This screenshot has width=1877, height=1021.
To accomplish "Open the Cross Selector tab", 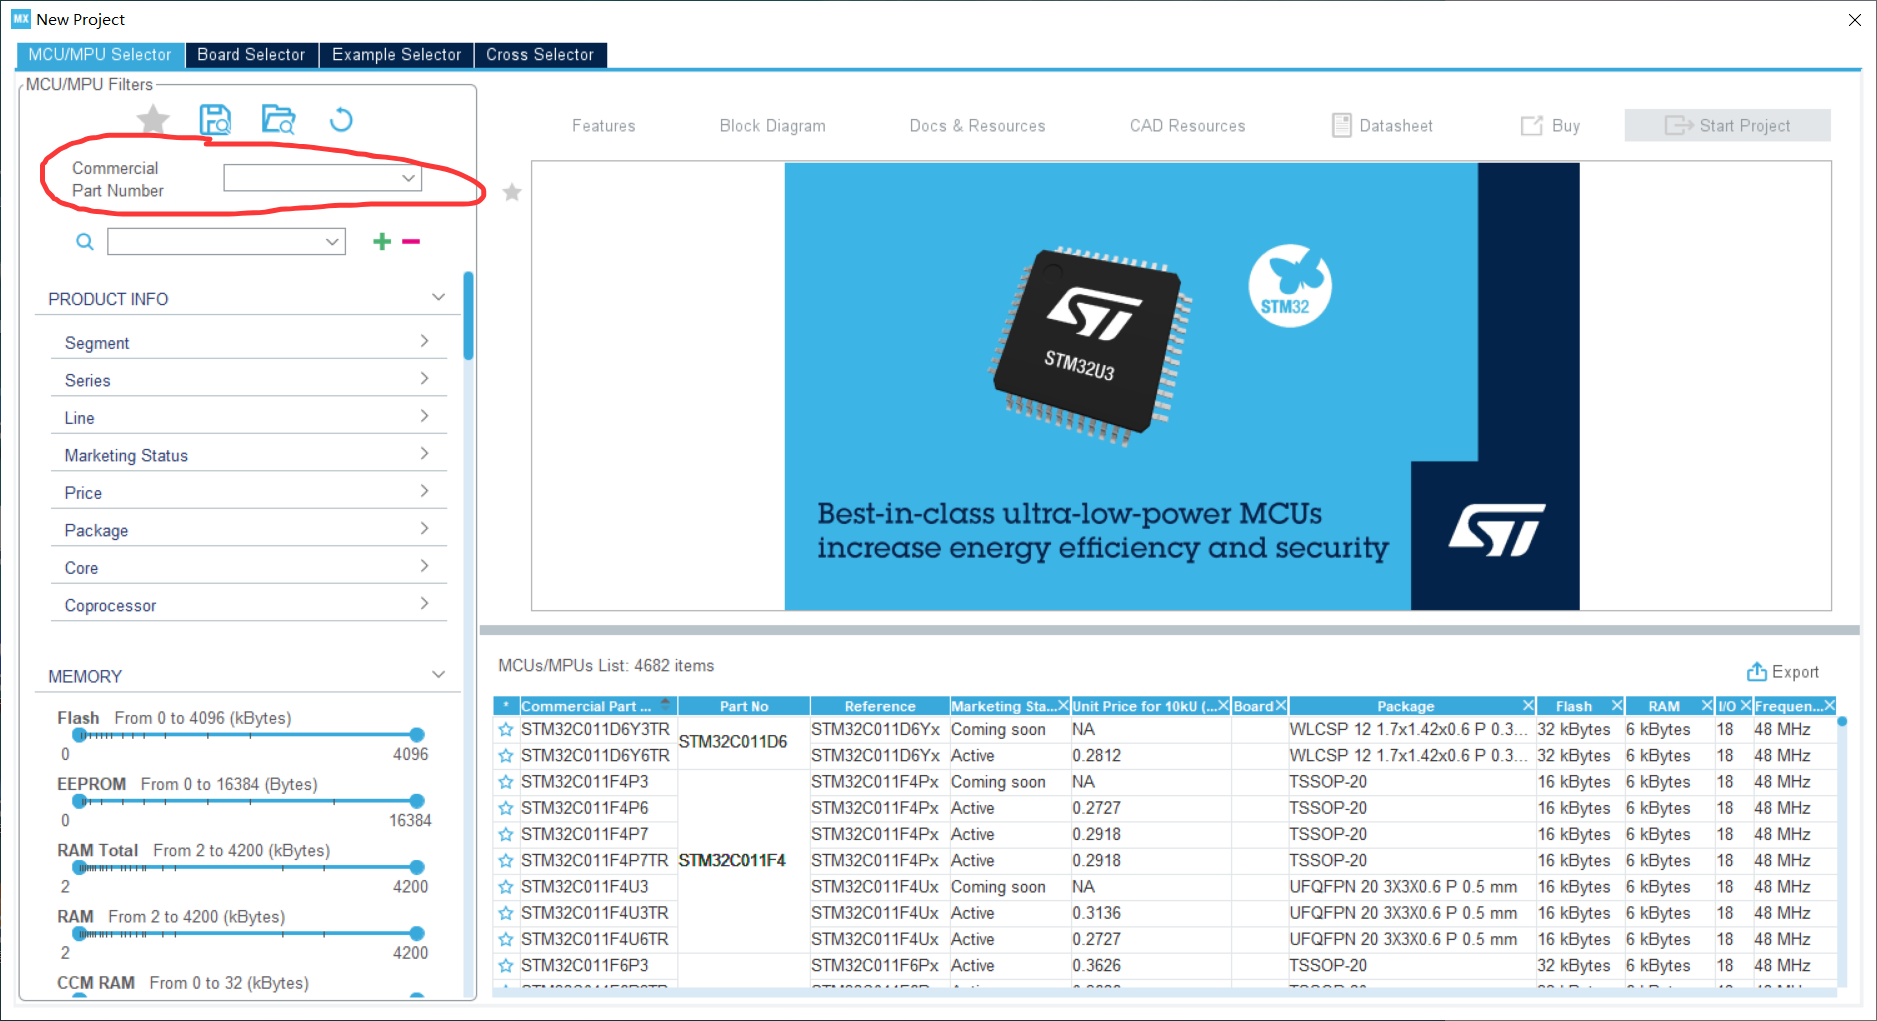I will (540, 55).
